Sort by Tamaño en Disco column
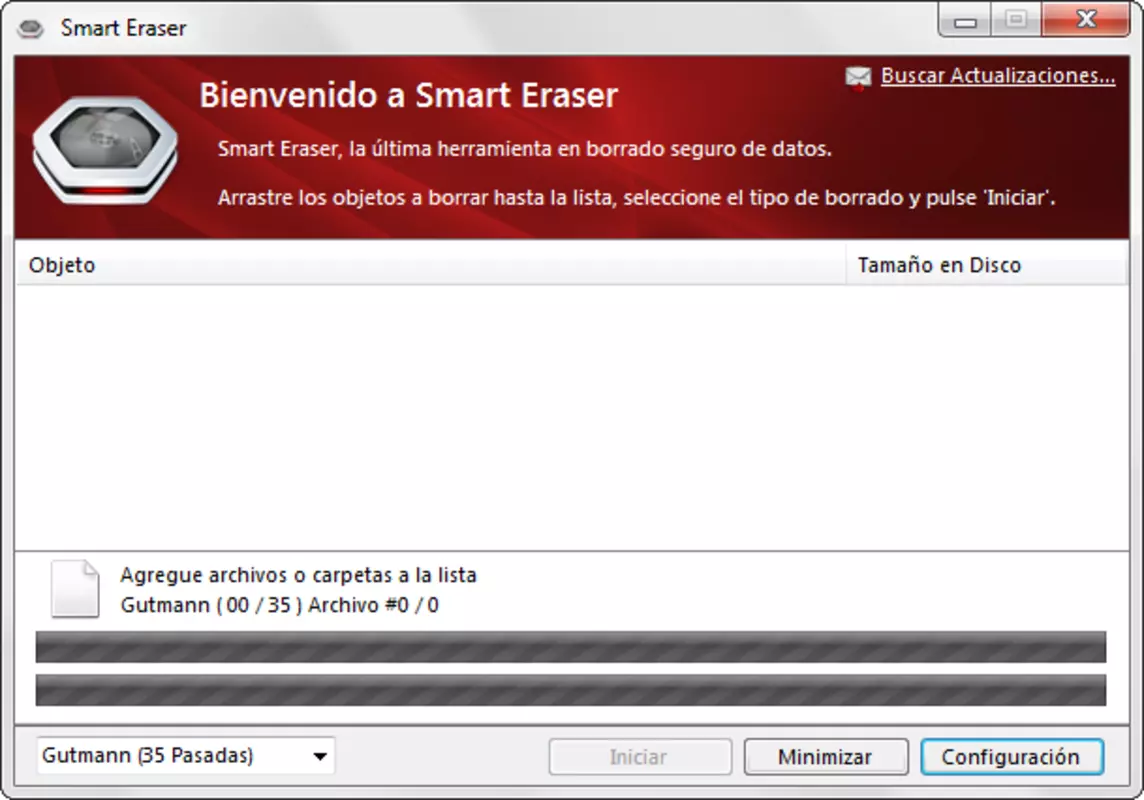 986,265
